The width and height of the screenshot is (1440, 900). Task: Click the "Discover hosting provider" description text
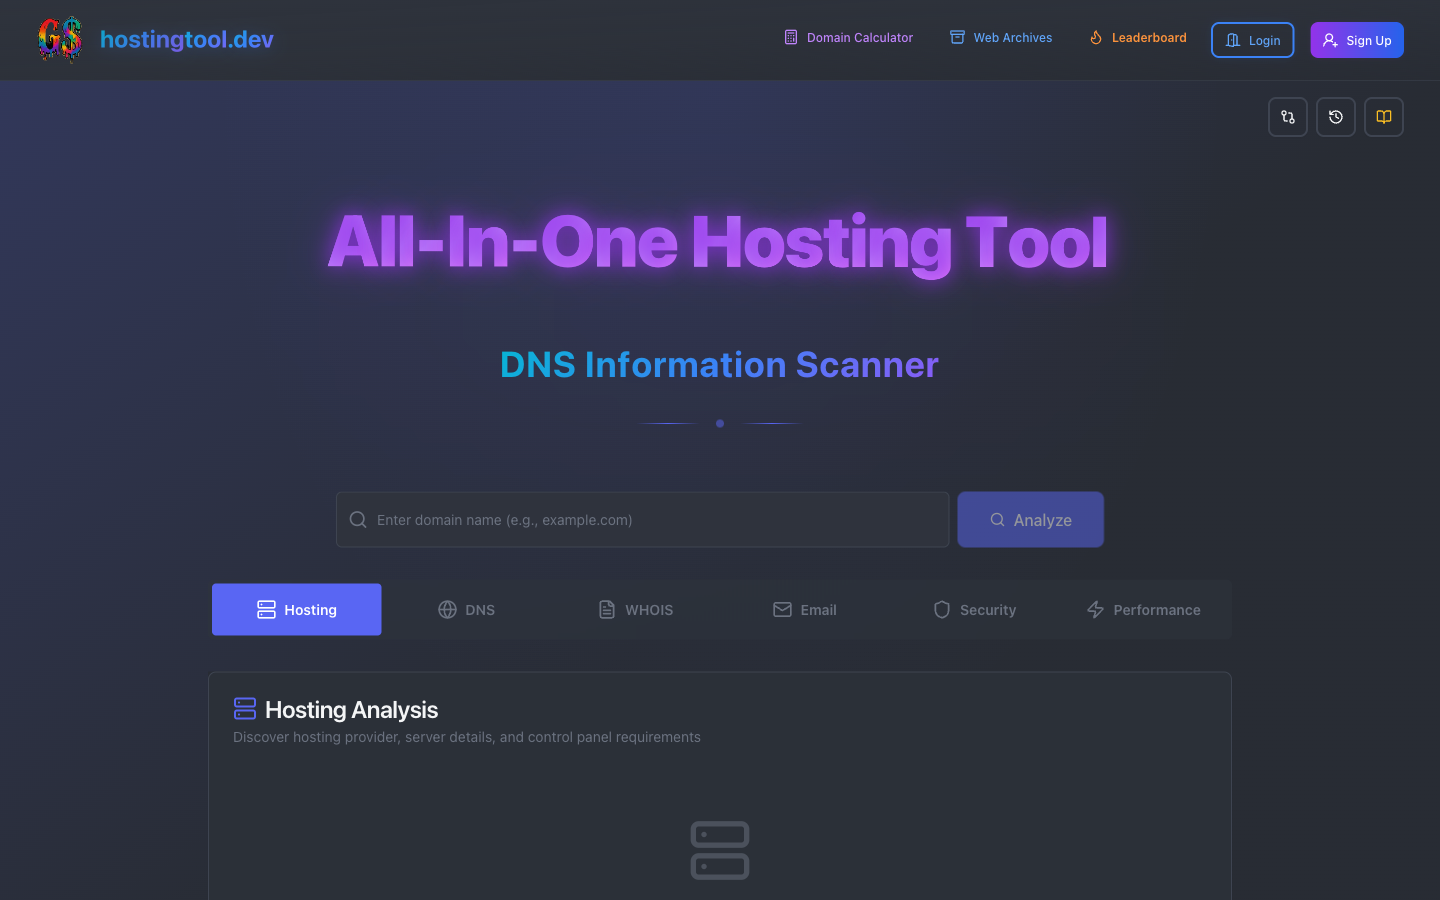point(467,737)
